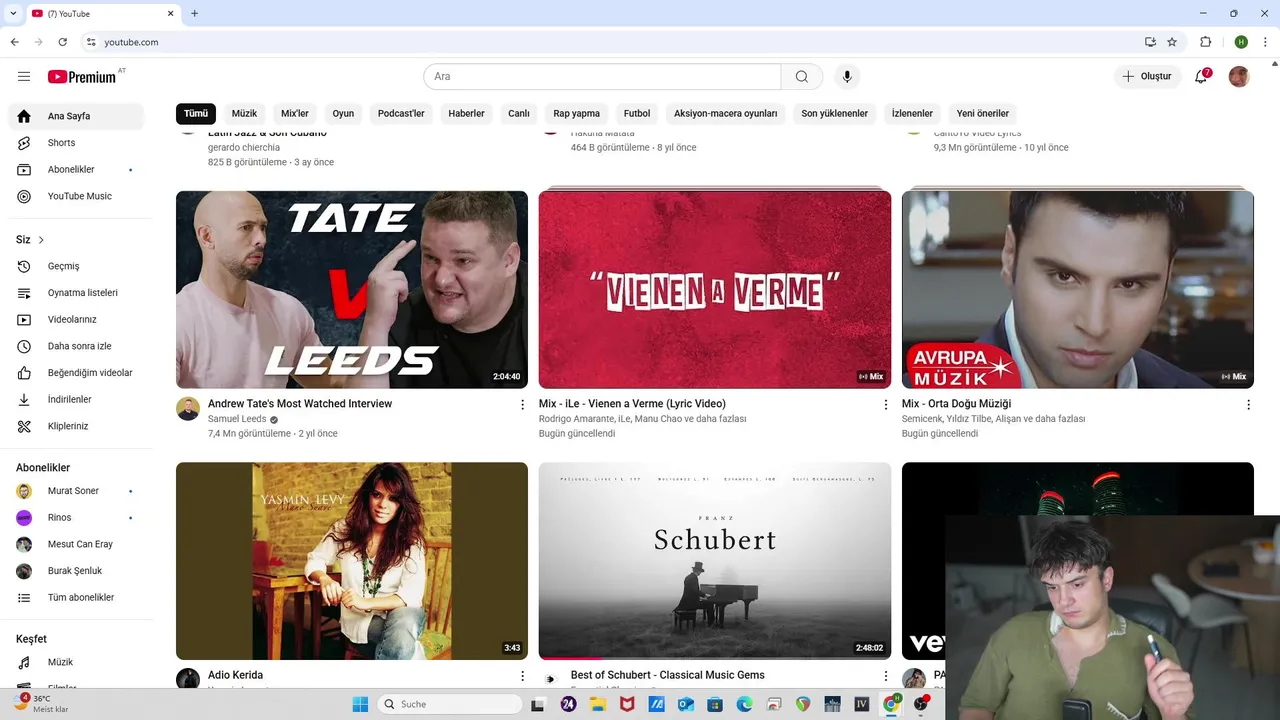Open Samuel Leeds channel link

[x=237, y=419]
